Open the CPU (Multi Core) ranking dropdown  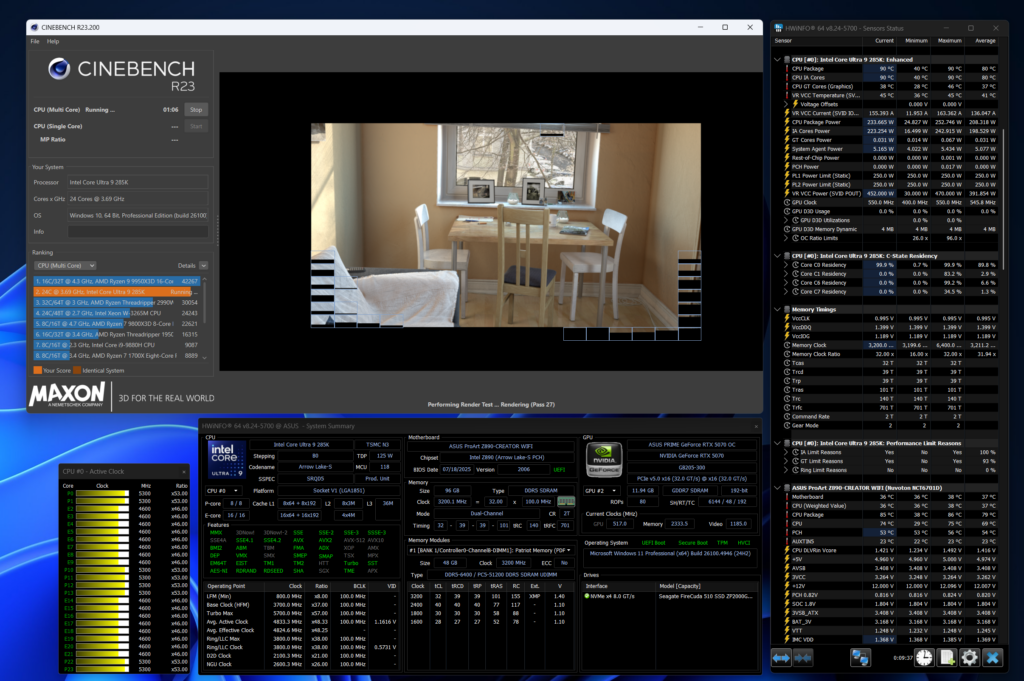[x=65, y=266]
